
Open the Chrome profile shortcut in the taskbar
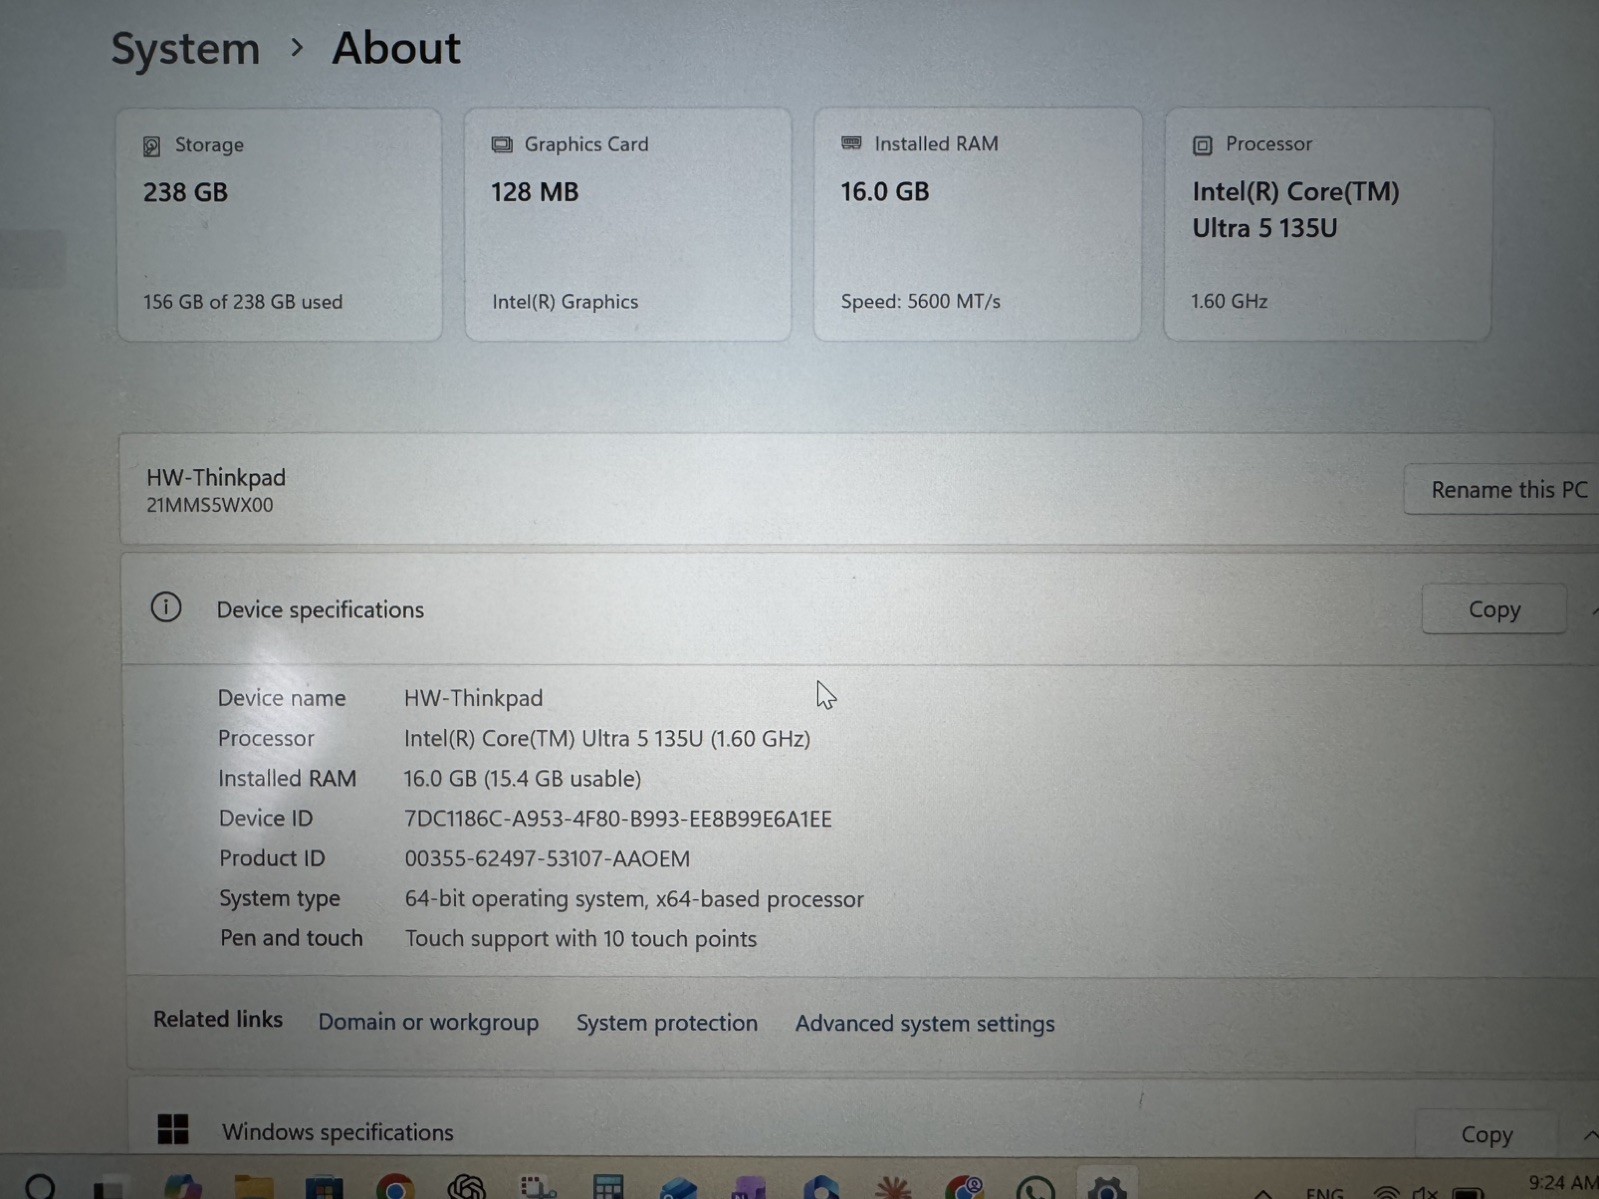(x=964, y=1188)
